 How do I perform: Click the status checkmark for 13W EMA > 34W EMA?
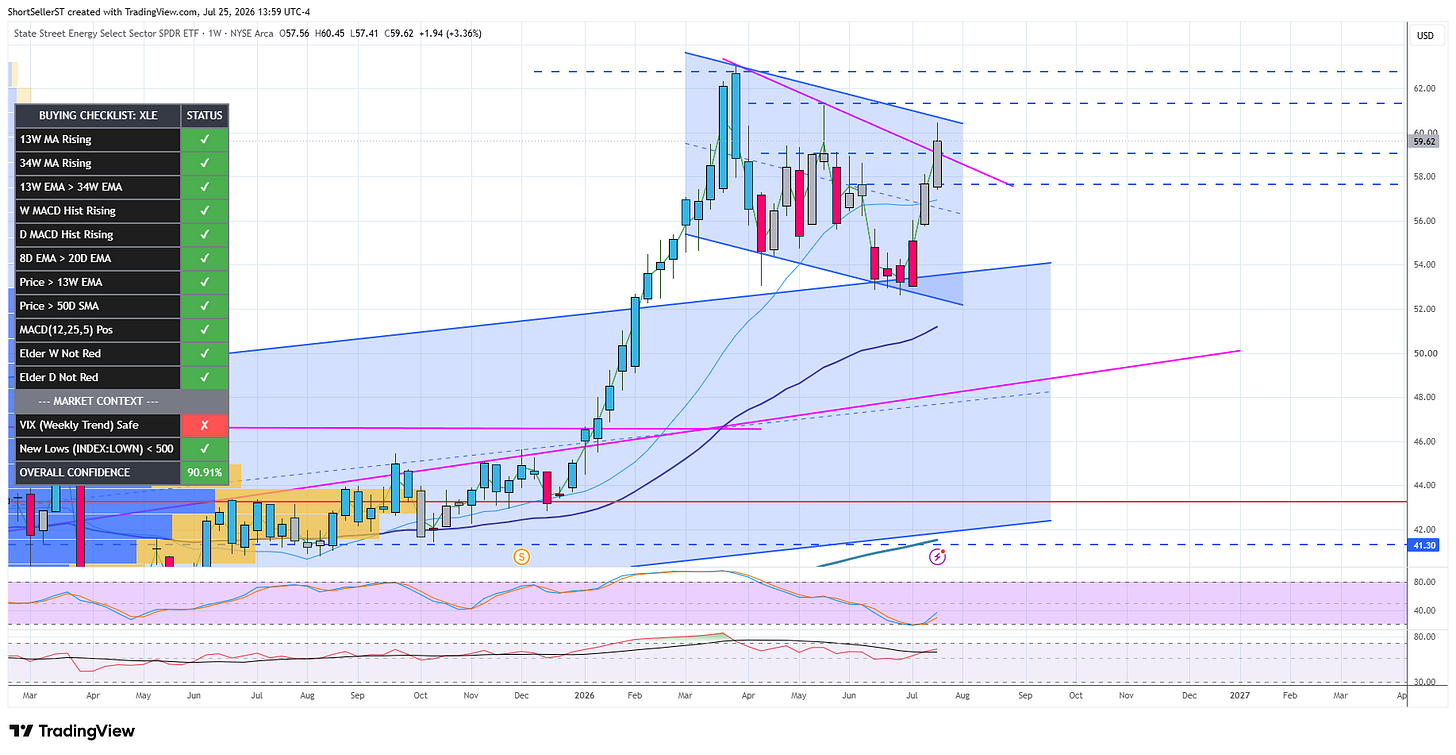[204, 187]
